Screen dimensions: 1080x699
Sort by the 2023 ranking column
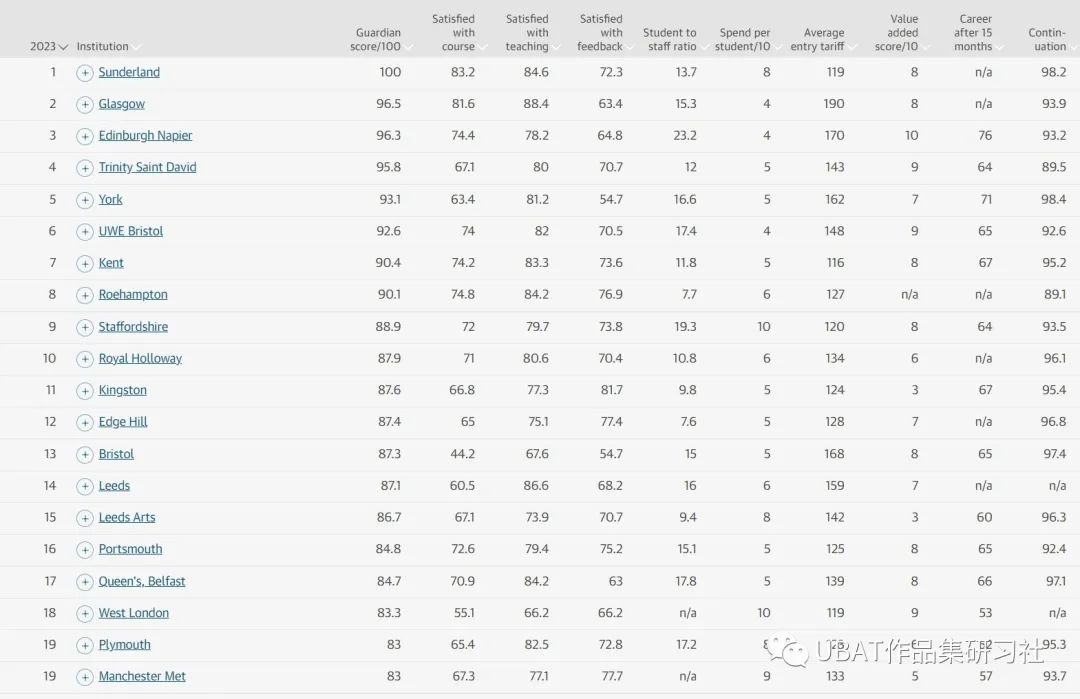49,46
